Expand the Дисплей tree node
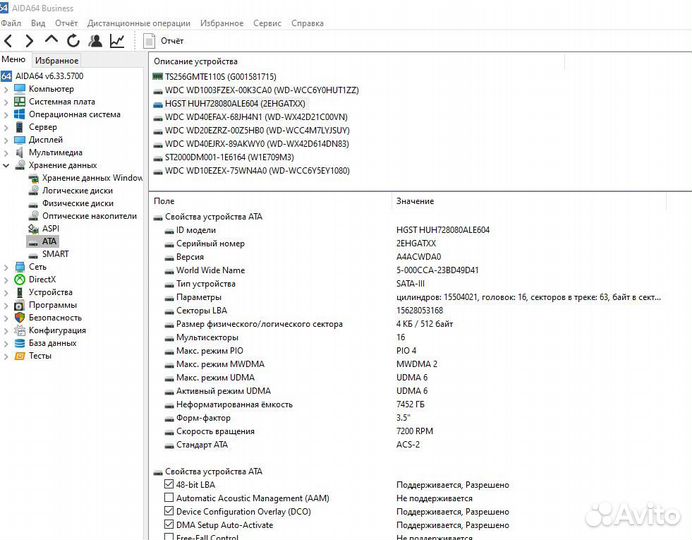Screen dimensions: 692x540 coord(6,141)
